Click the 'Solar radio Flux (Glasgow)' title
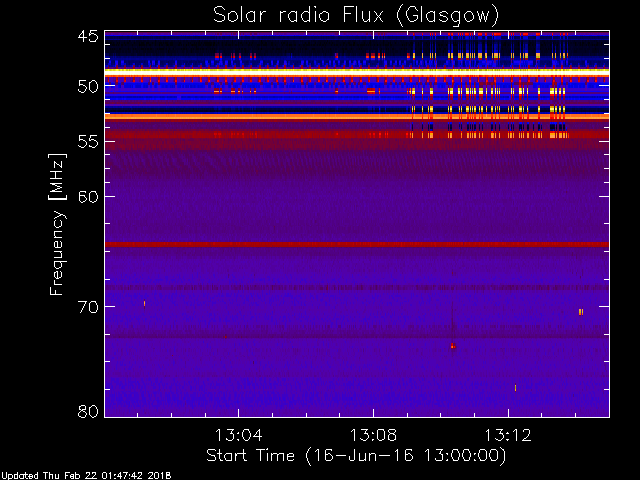This screenshot has height=480, width=640. pos(356,16)
